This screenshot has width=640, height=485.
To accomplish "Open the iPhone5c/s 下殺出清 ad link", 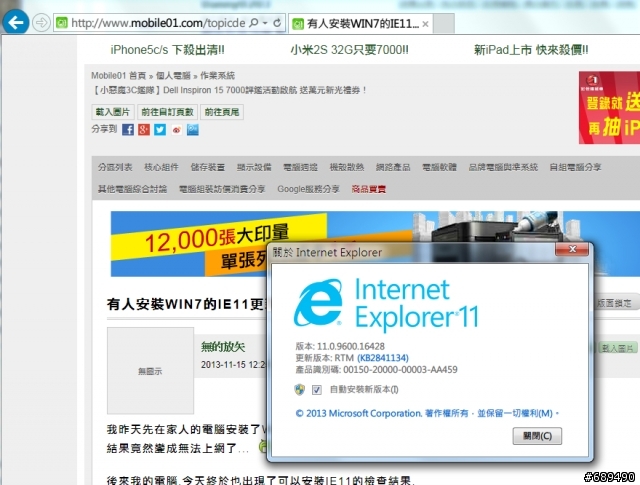I will click(x=167, y=50).
